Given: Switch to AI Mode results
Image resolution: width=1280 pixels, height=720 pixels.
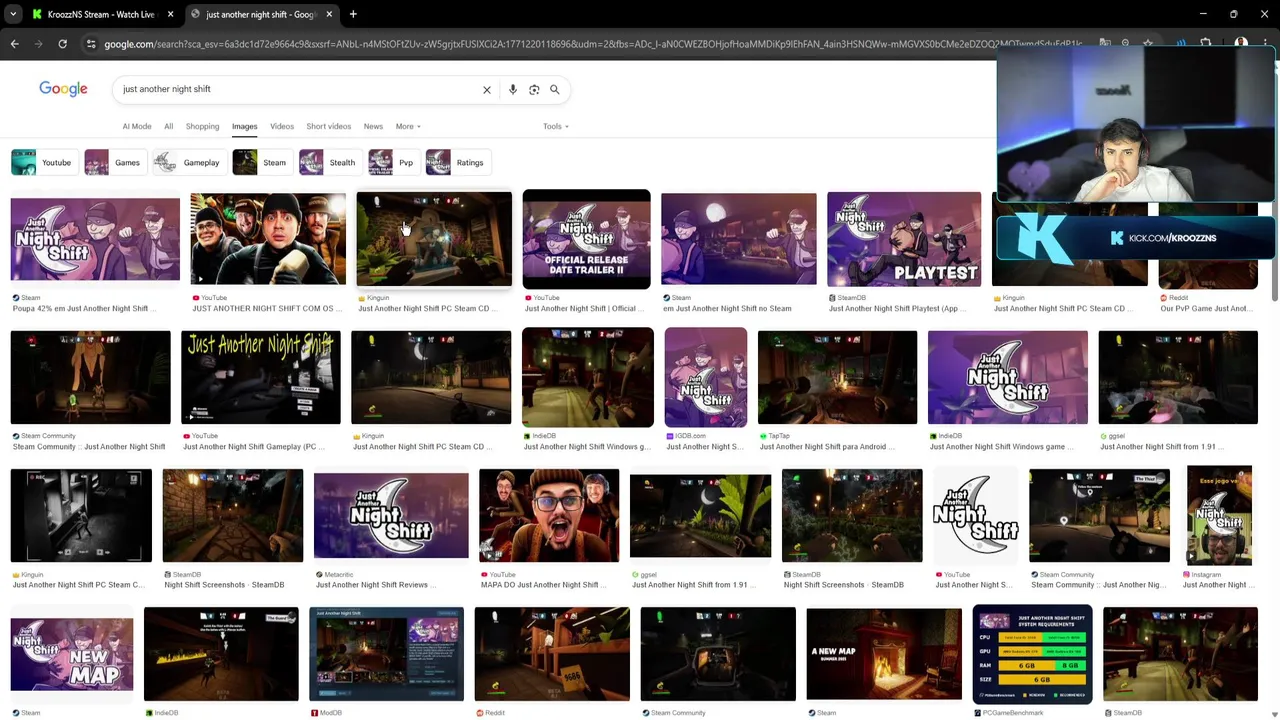Looking at the screenshot, I should (137, 126).
